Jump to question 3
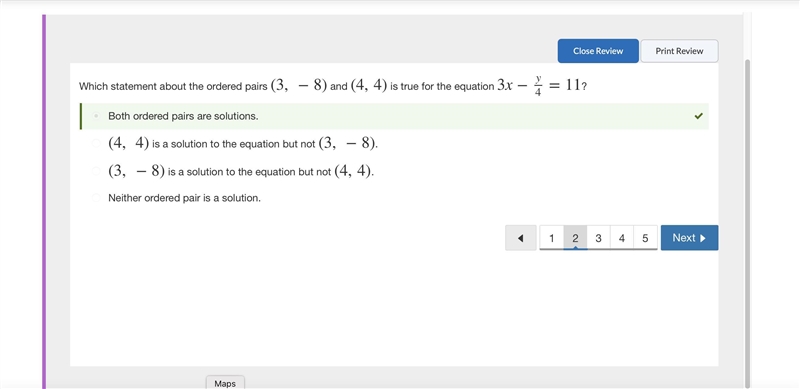The image size is (800, 389). pos(598,238)
